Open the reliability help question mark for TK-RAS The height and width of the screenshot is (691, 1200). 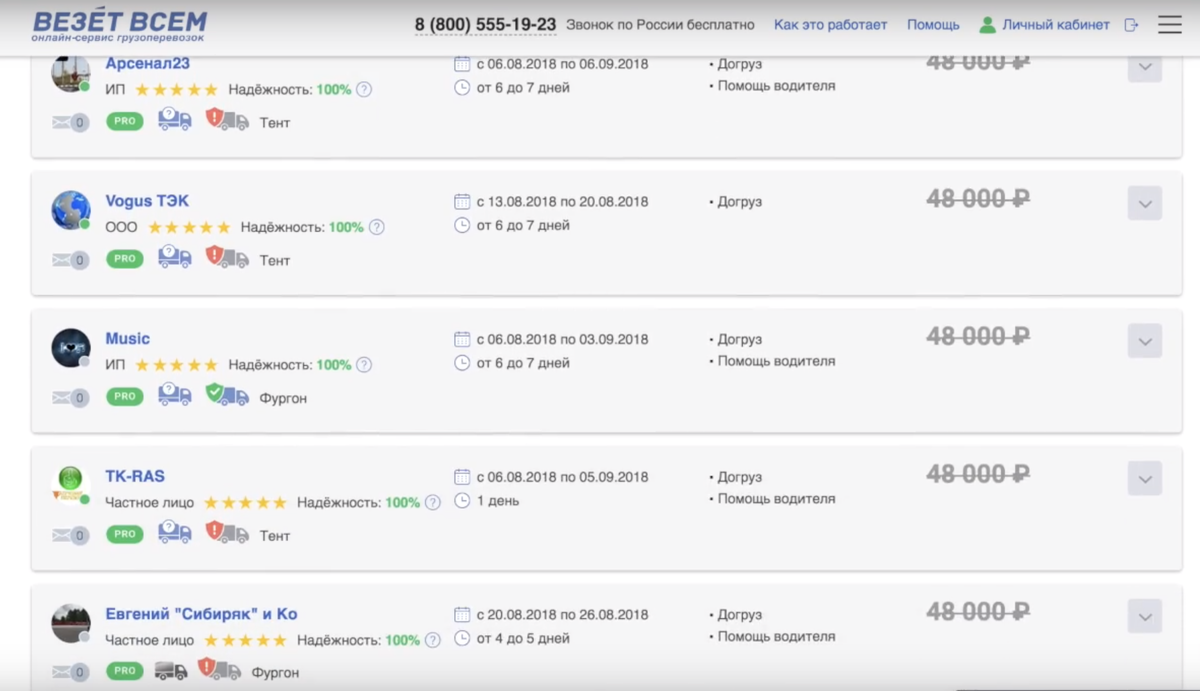pyautogui.click(x=431, y=502)
